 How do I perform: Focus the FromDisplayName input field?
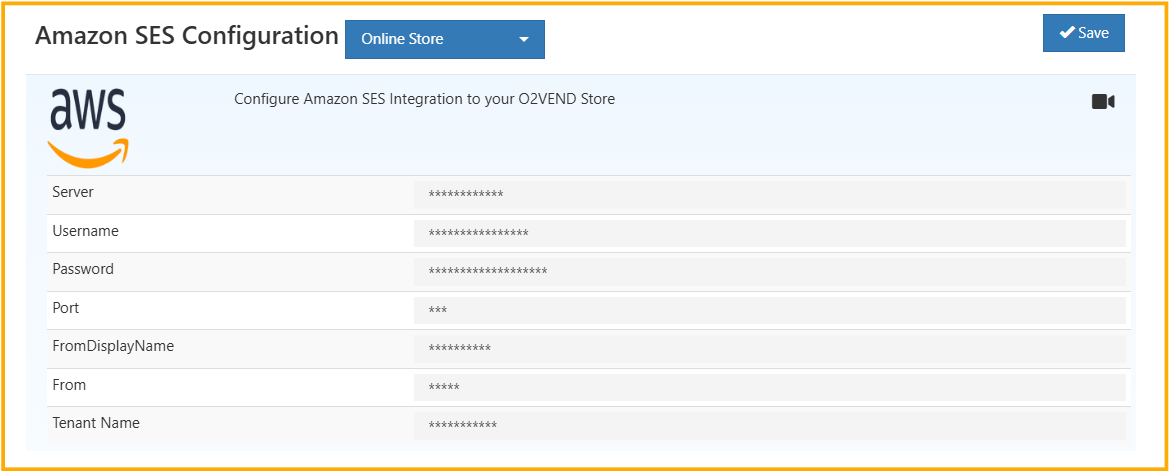(x=769, y=349)
